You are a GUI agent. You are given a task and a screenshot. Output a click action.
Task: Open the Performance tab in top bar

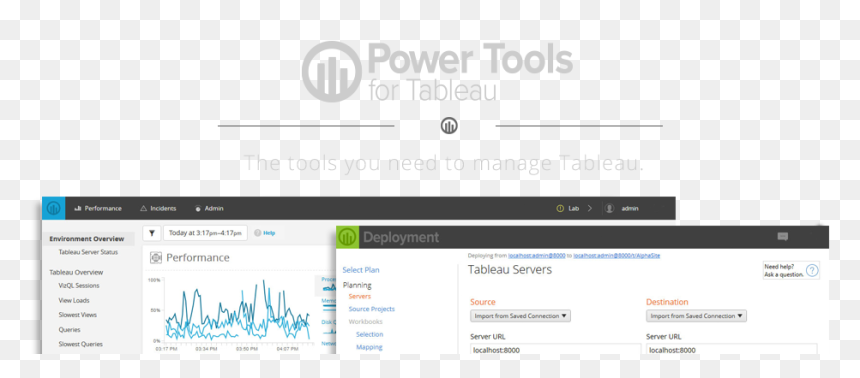[x=98, y=208]
